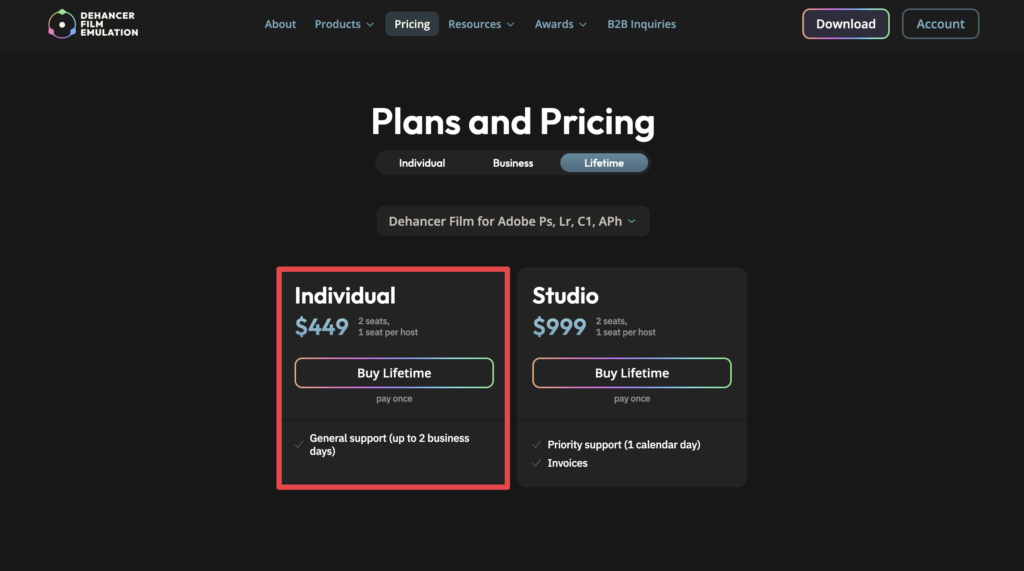Open the B2B Inquiries link

click(641, 24)
